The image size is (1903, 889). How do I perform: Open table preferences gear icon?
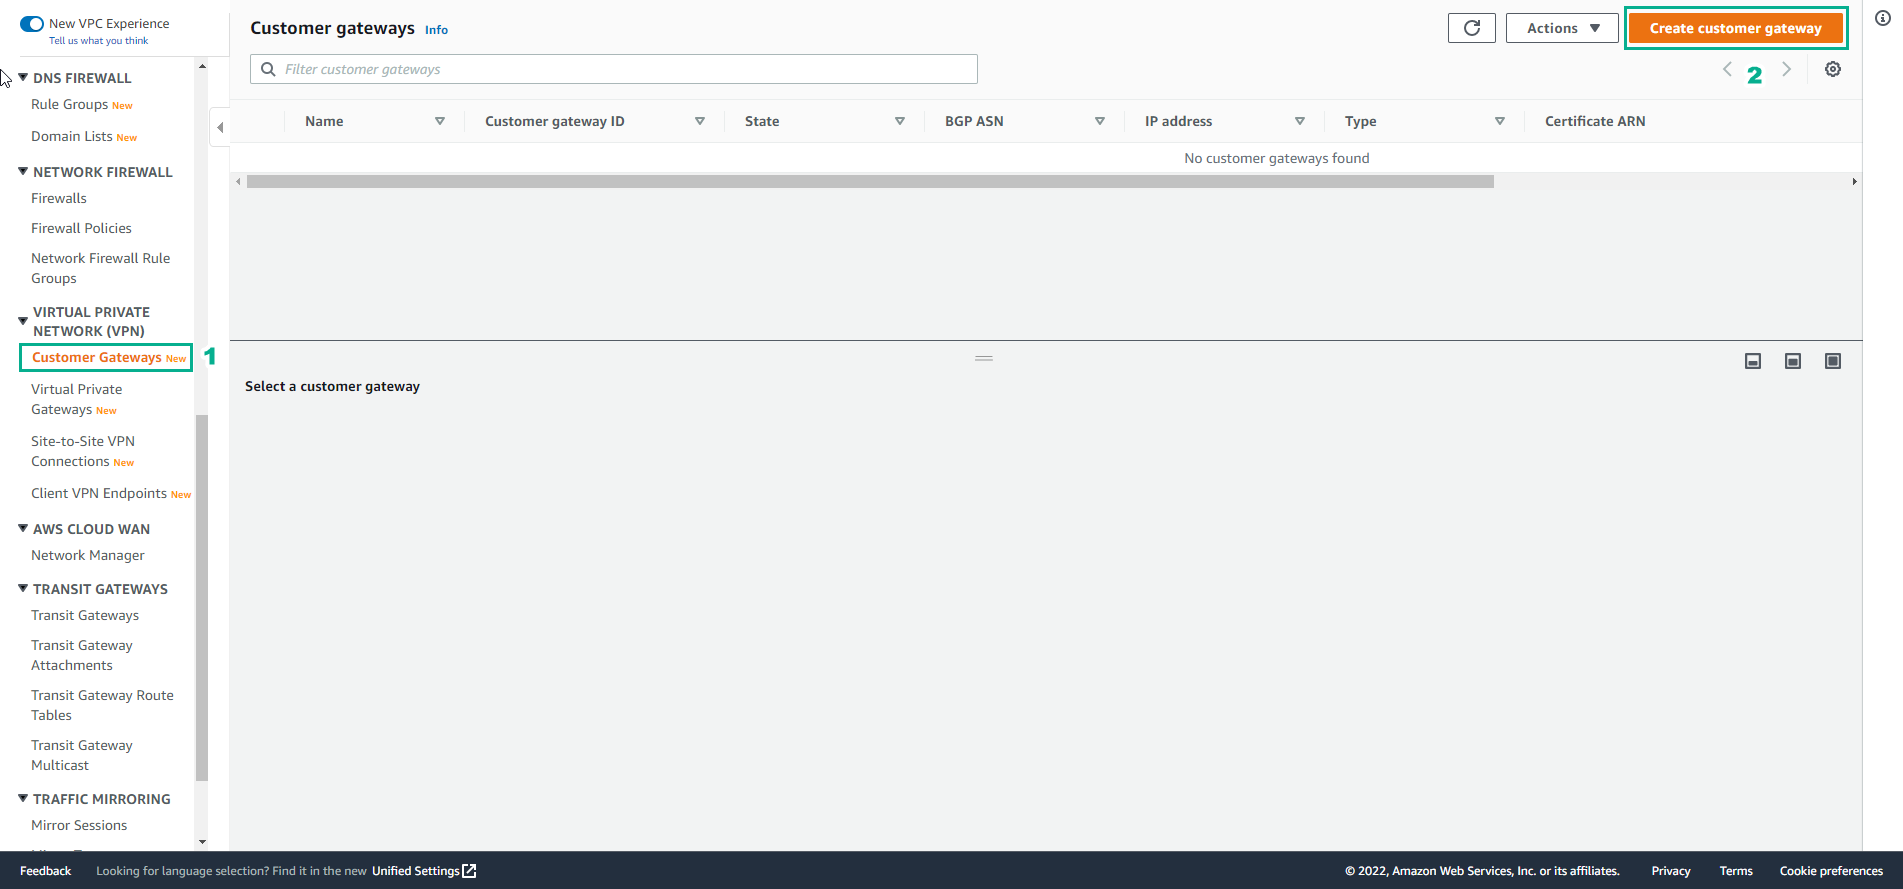[1833, 69]
